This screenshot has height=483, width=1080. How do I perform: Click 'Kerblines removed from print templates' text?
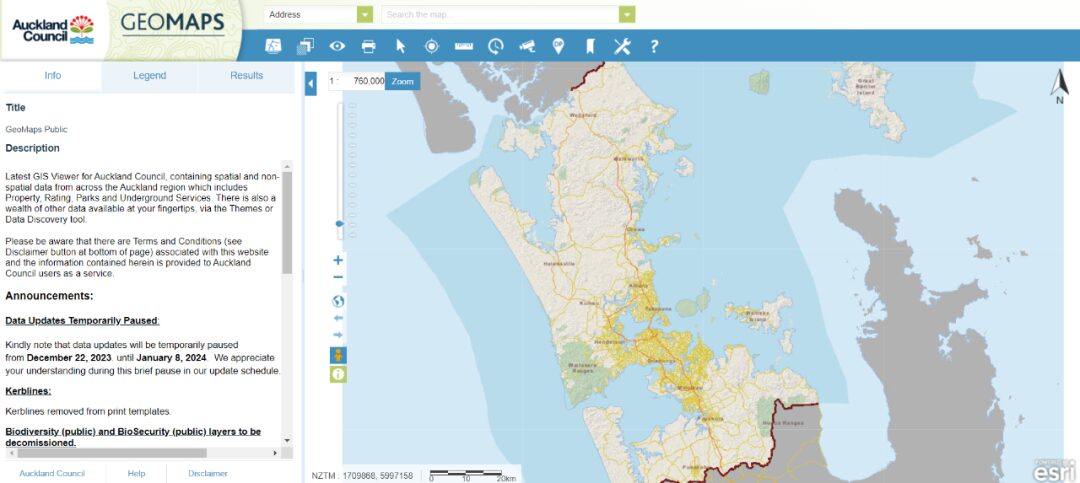click(88, 411)
